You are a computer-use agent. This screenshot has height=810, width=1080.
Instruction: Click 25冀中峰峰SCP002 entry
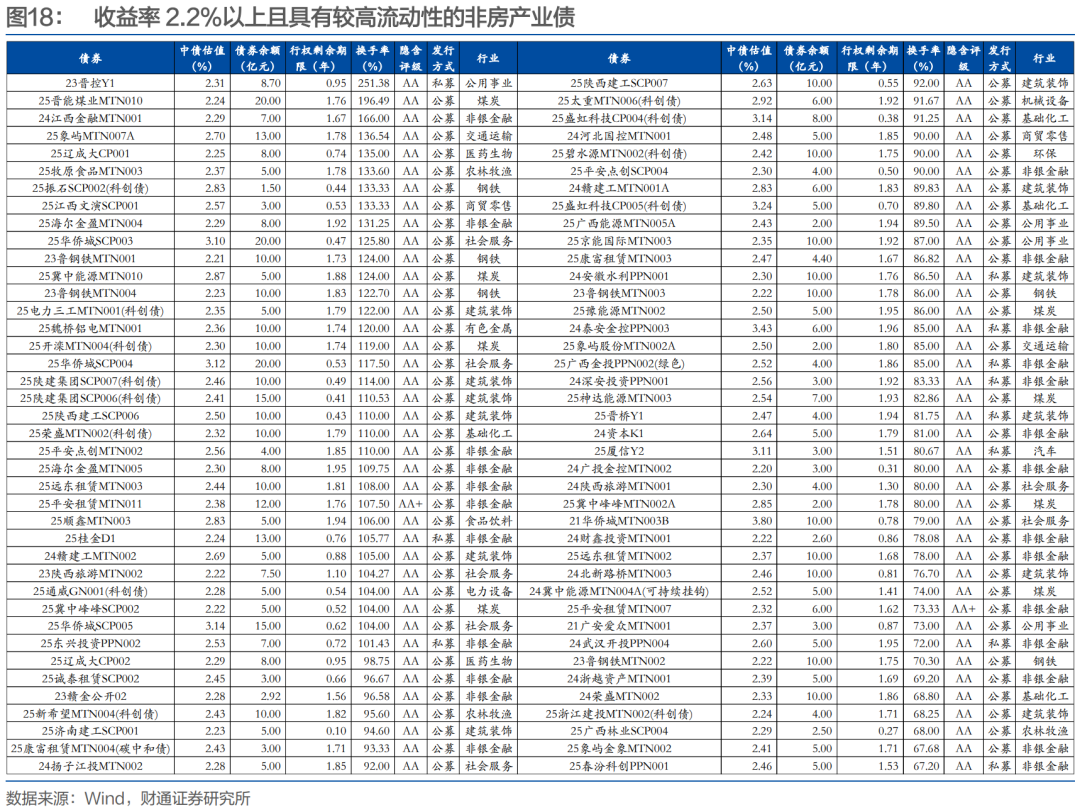[x=90, y=609]
